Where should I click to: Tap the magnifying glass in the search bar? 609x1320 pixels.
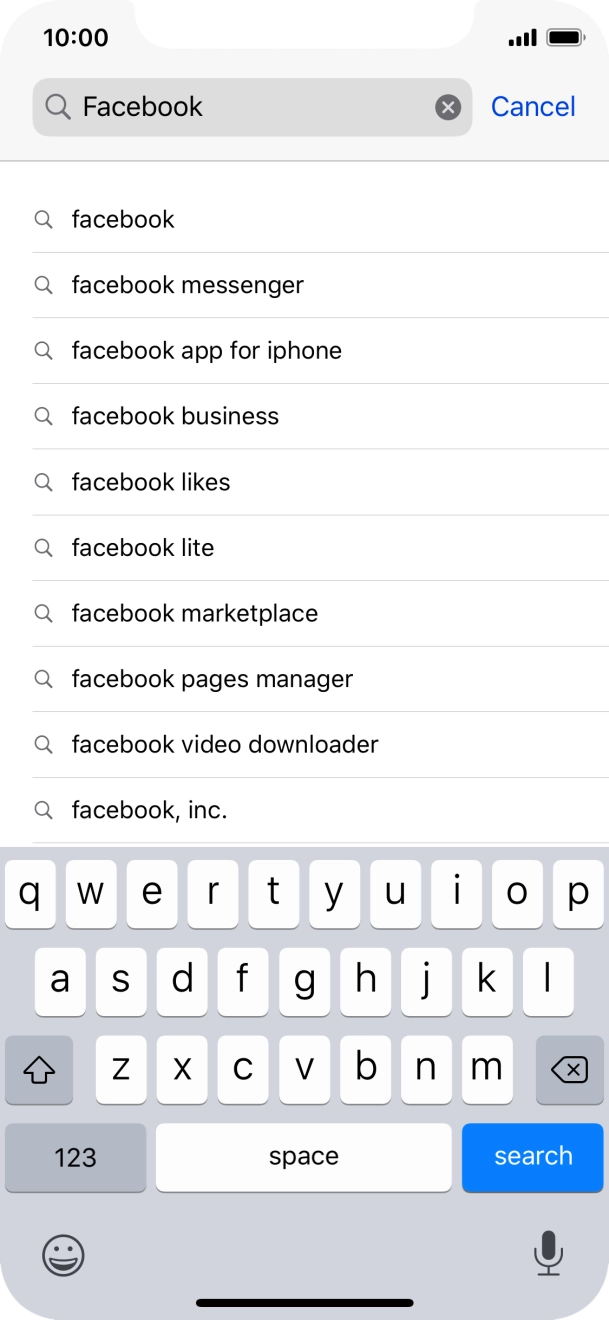click(x=57, y=106)
